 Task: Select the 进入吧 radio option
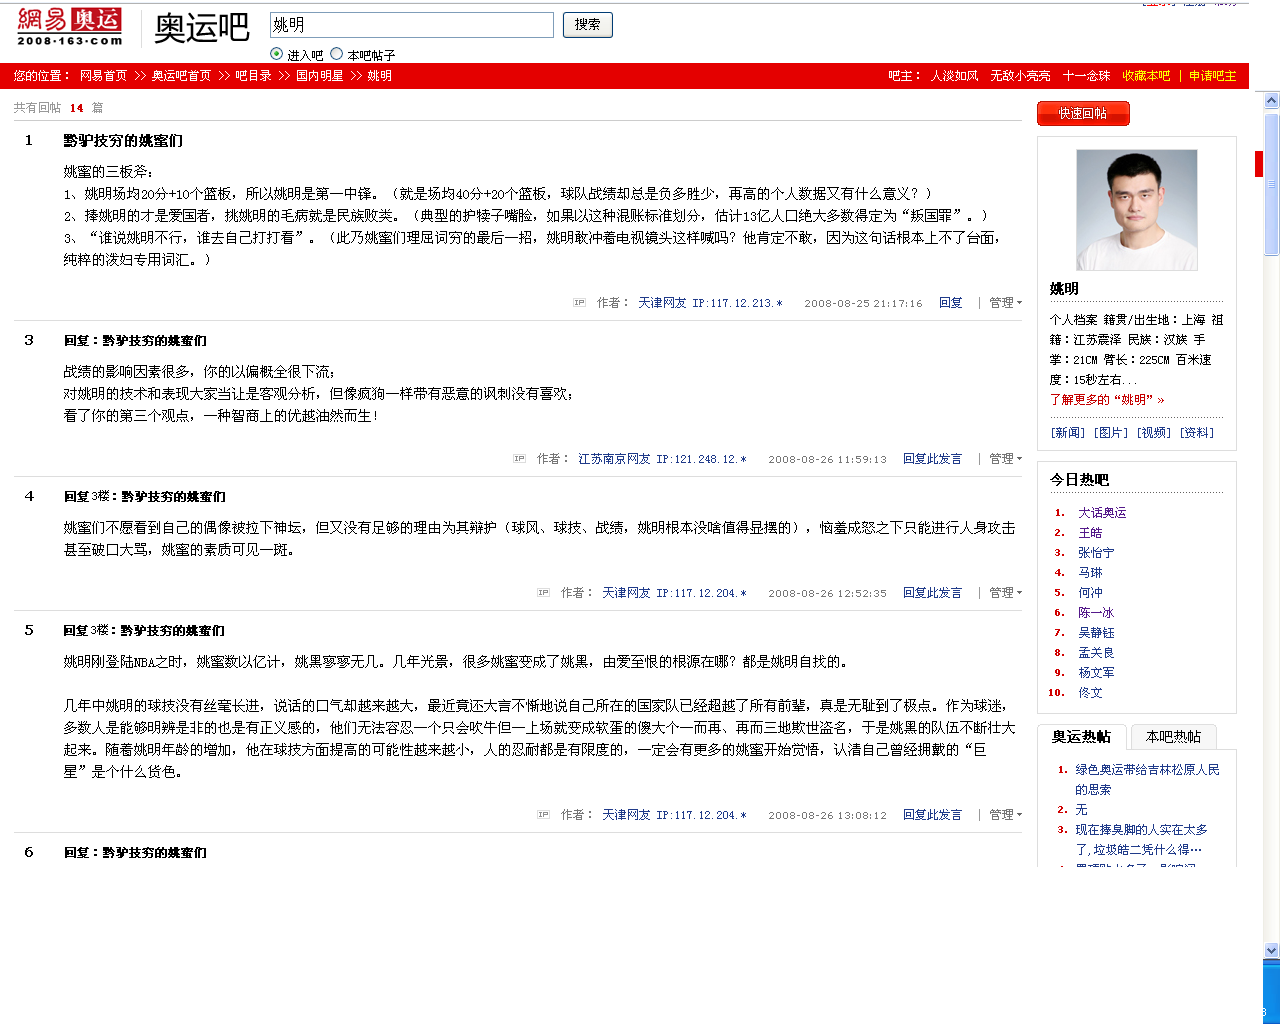pyautogui.click(x=277, y=54)
